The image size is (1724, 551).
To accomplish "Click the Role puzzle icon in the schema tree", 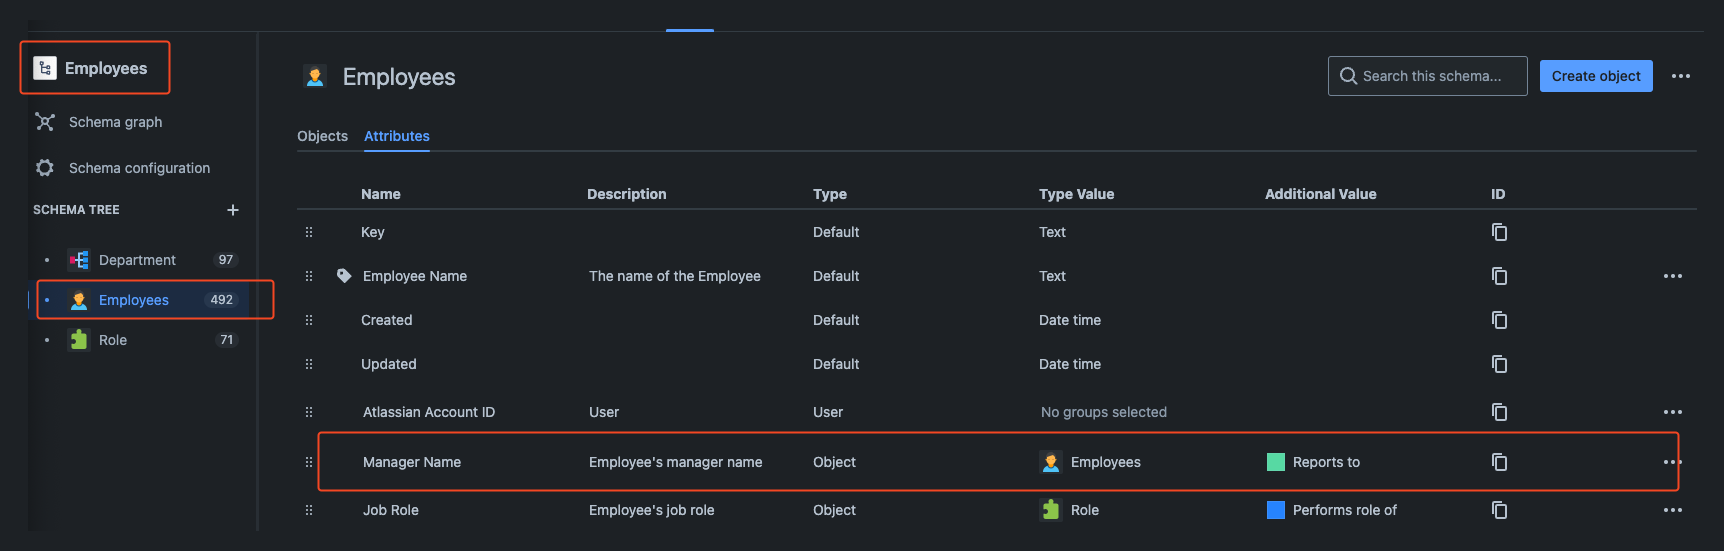I will (79, 340).
